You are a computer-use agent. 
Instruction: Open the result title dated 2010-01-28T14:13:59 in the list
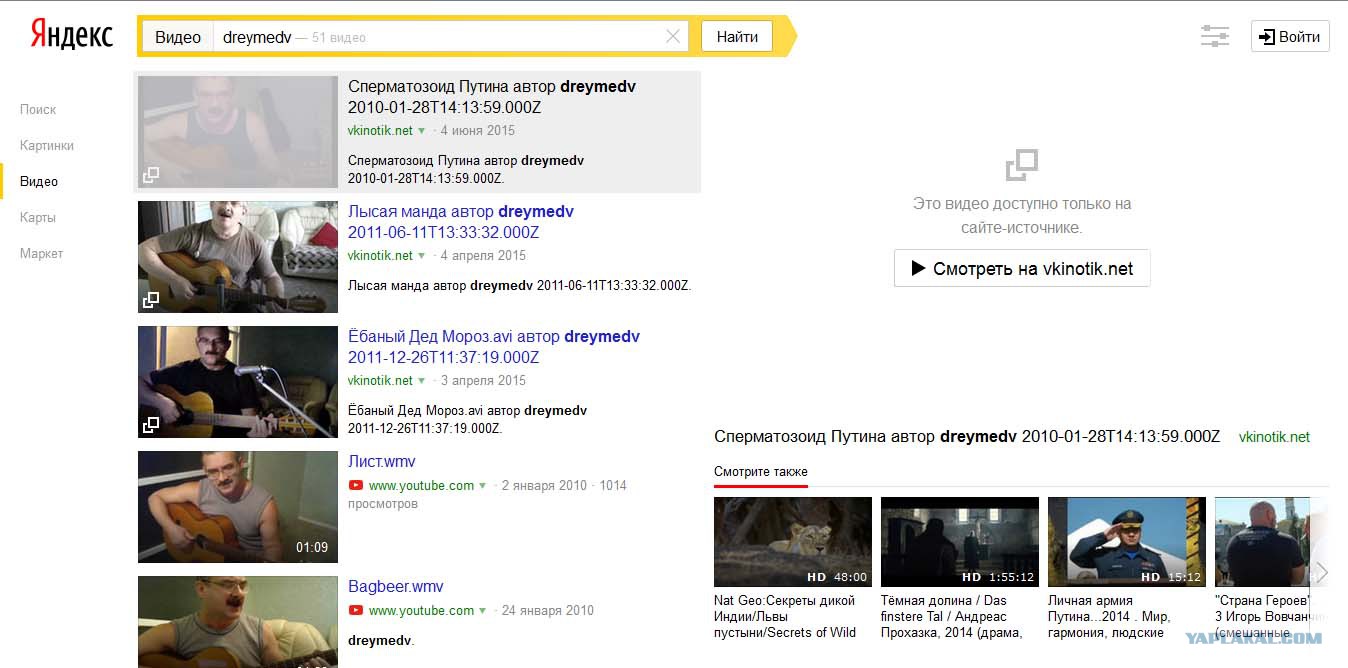492,97
